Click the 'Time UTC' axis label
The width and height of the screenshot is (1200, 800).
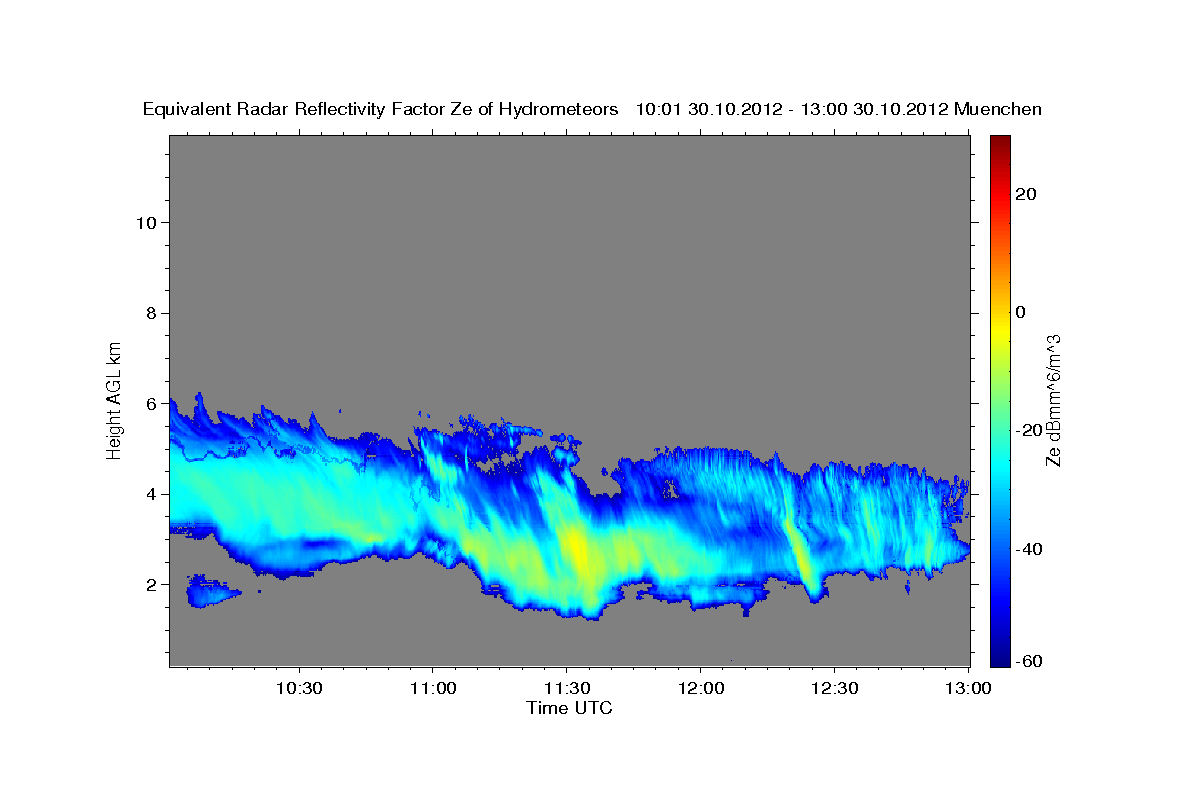click(x=569, y=708)
